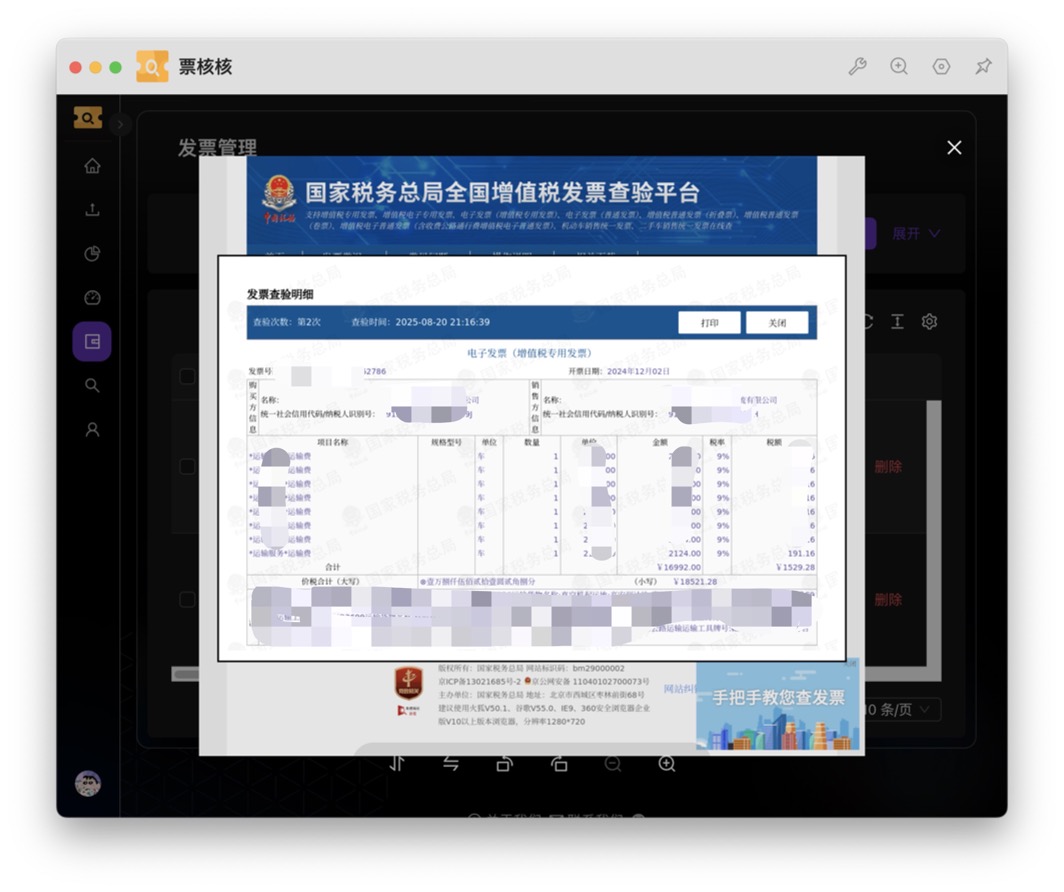Open the search page from the sidebar

tap(92, 386)
